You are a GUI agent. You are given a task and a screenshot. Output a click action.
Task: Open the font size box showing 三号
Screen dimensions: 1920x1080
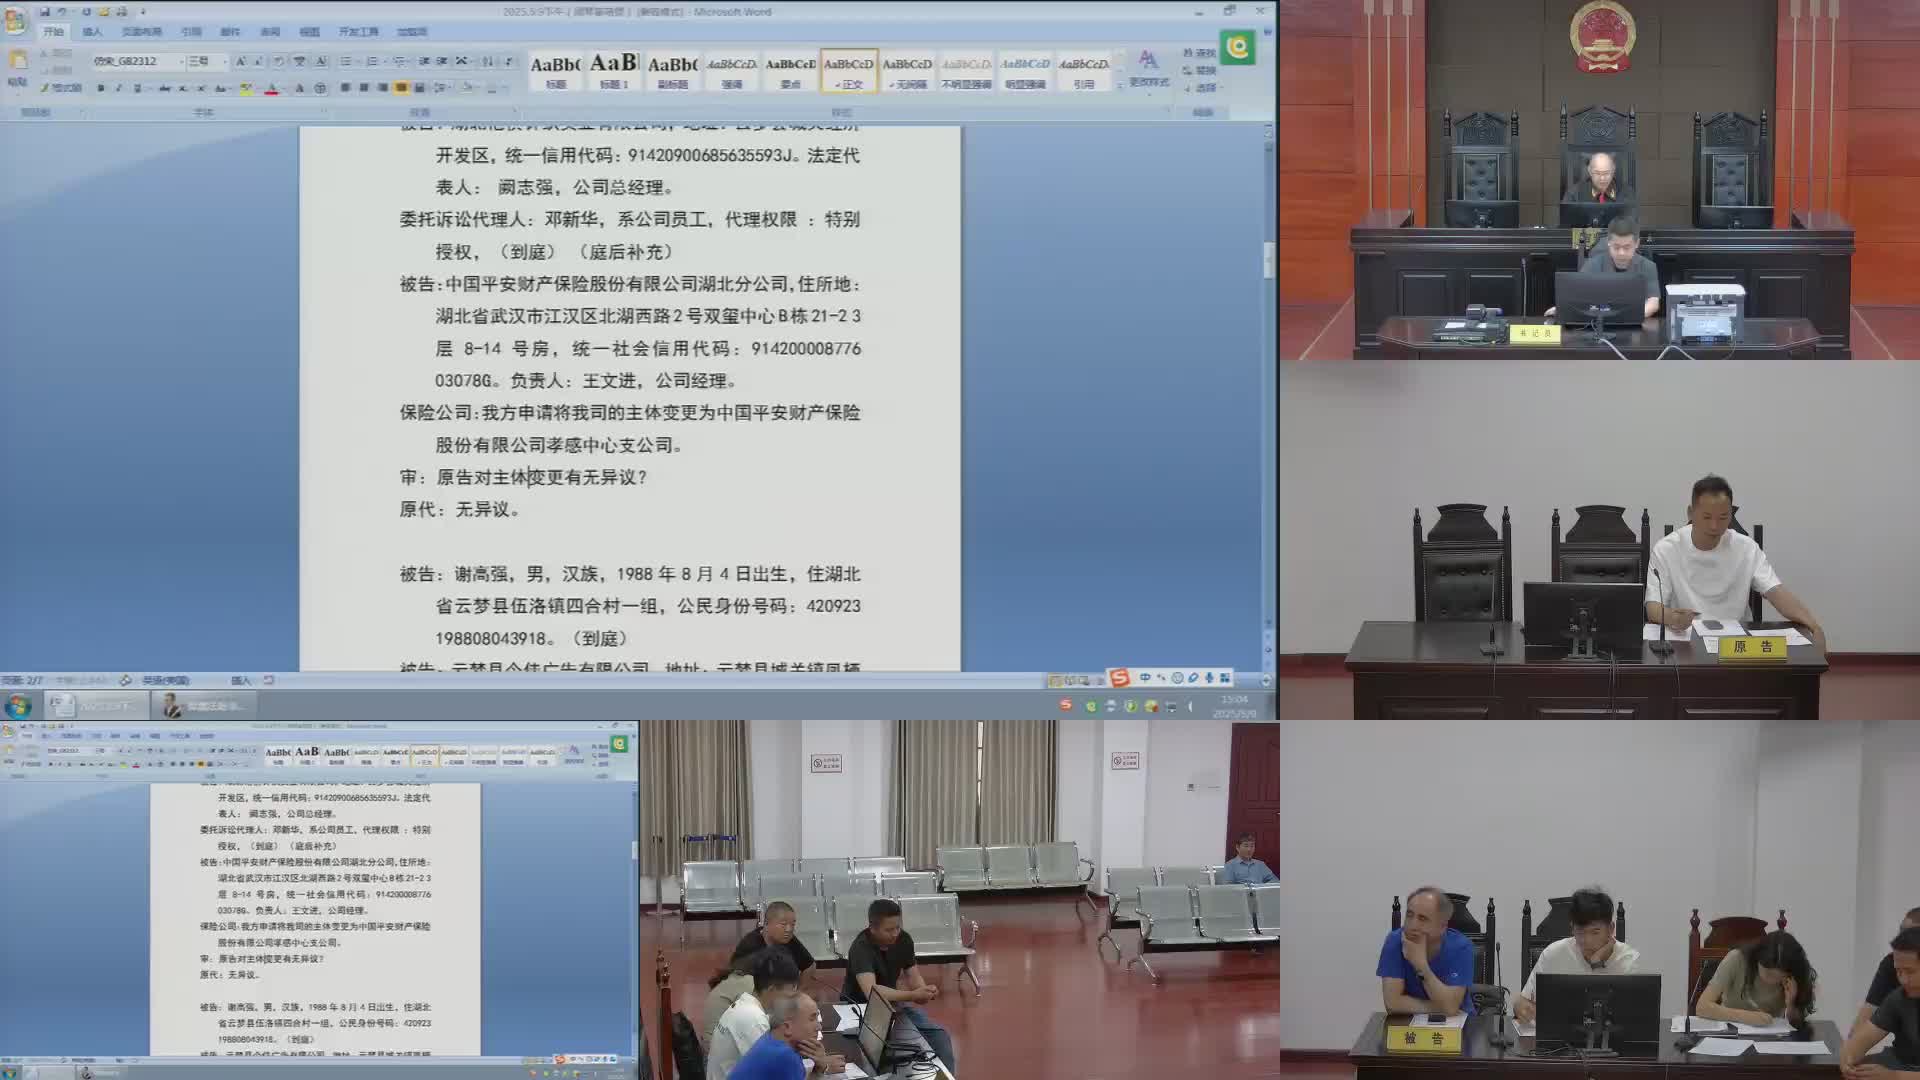[x=207, y=61]
